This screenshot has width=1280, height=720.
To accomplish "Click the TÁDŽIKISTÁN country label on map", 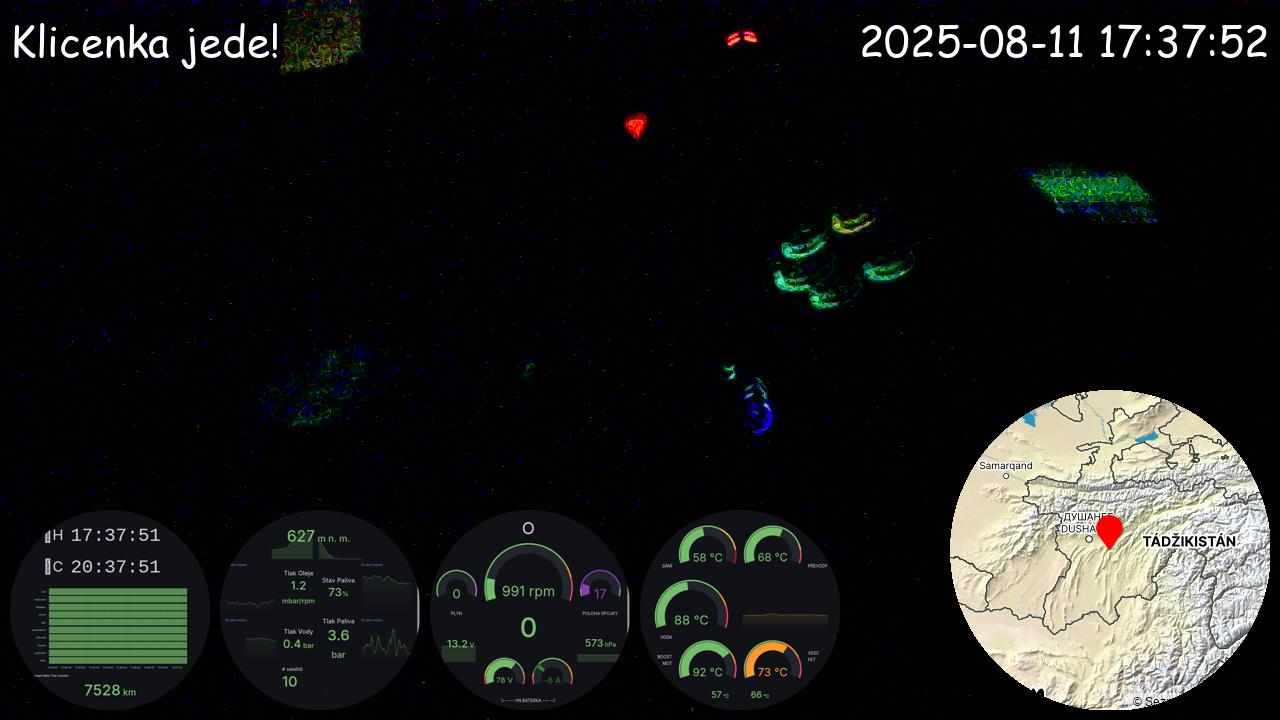I will [1188, 541].
